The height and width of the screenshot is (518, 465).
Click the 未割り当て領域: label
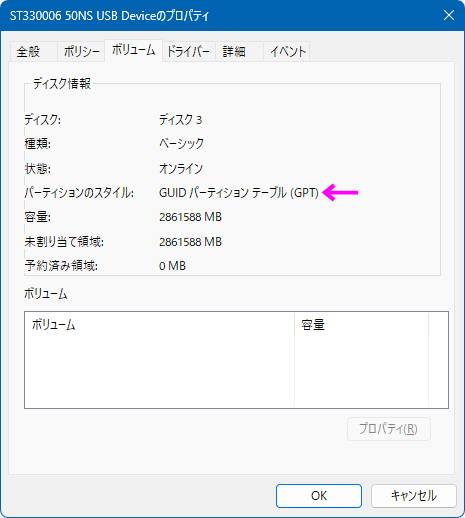[x=64, y=242]
